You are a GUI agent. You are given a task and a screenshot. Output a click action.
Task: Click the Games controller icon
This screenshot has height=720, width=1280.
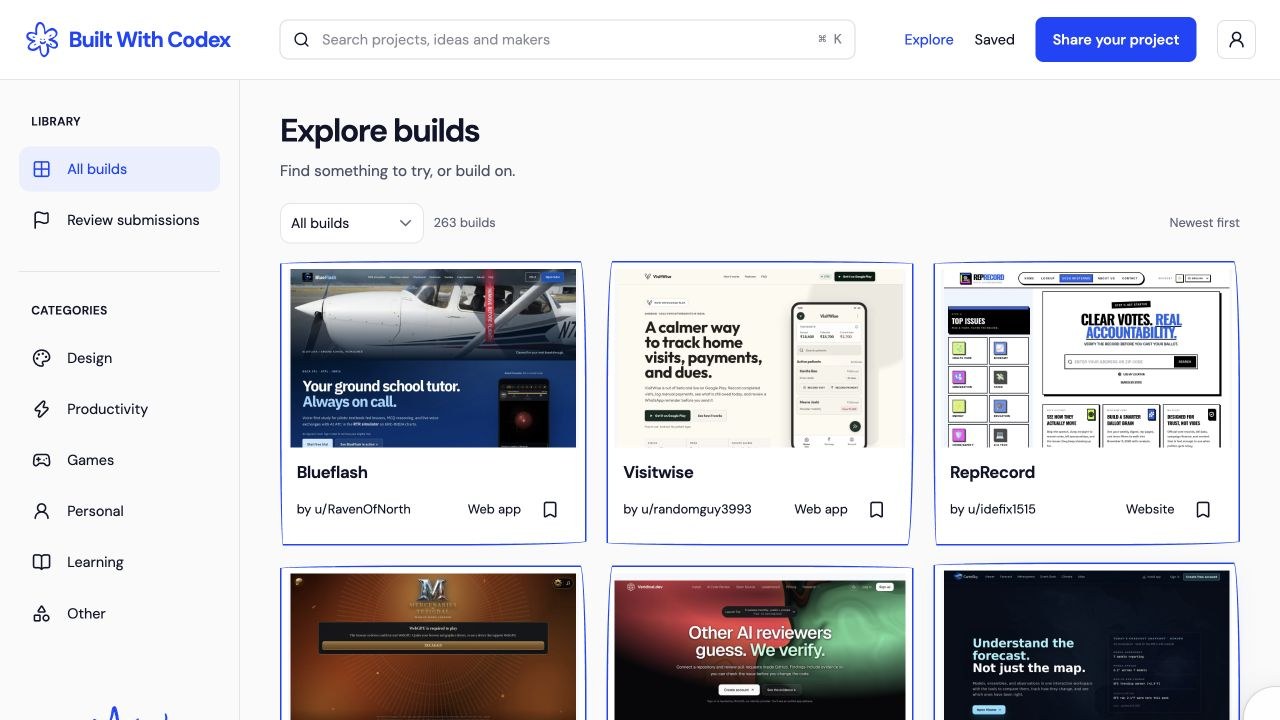point(42,460)
